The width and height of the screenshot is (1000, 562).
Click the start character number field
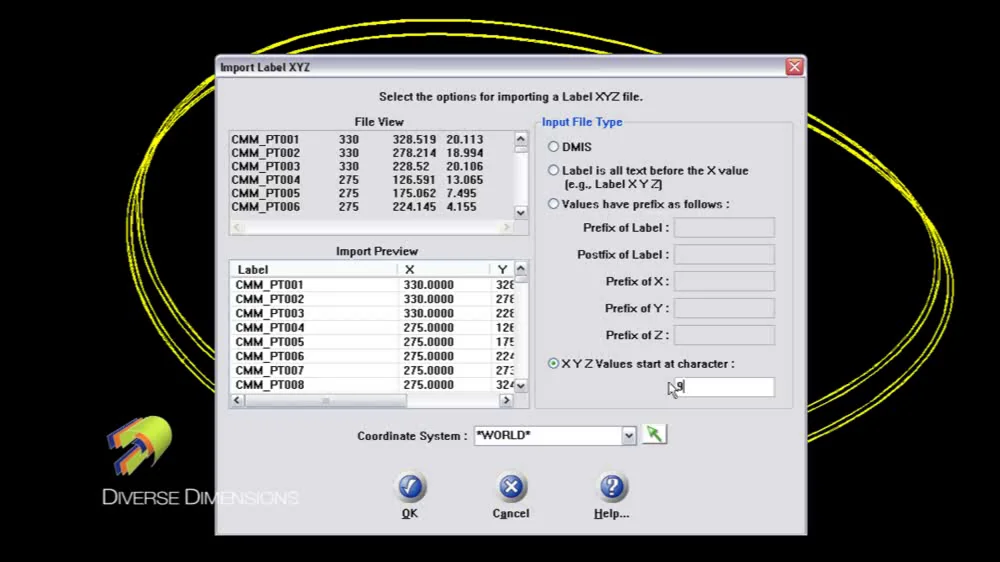tap(724, 387)
